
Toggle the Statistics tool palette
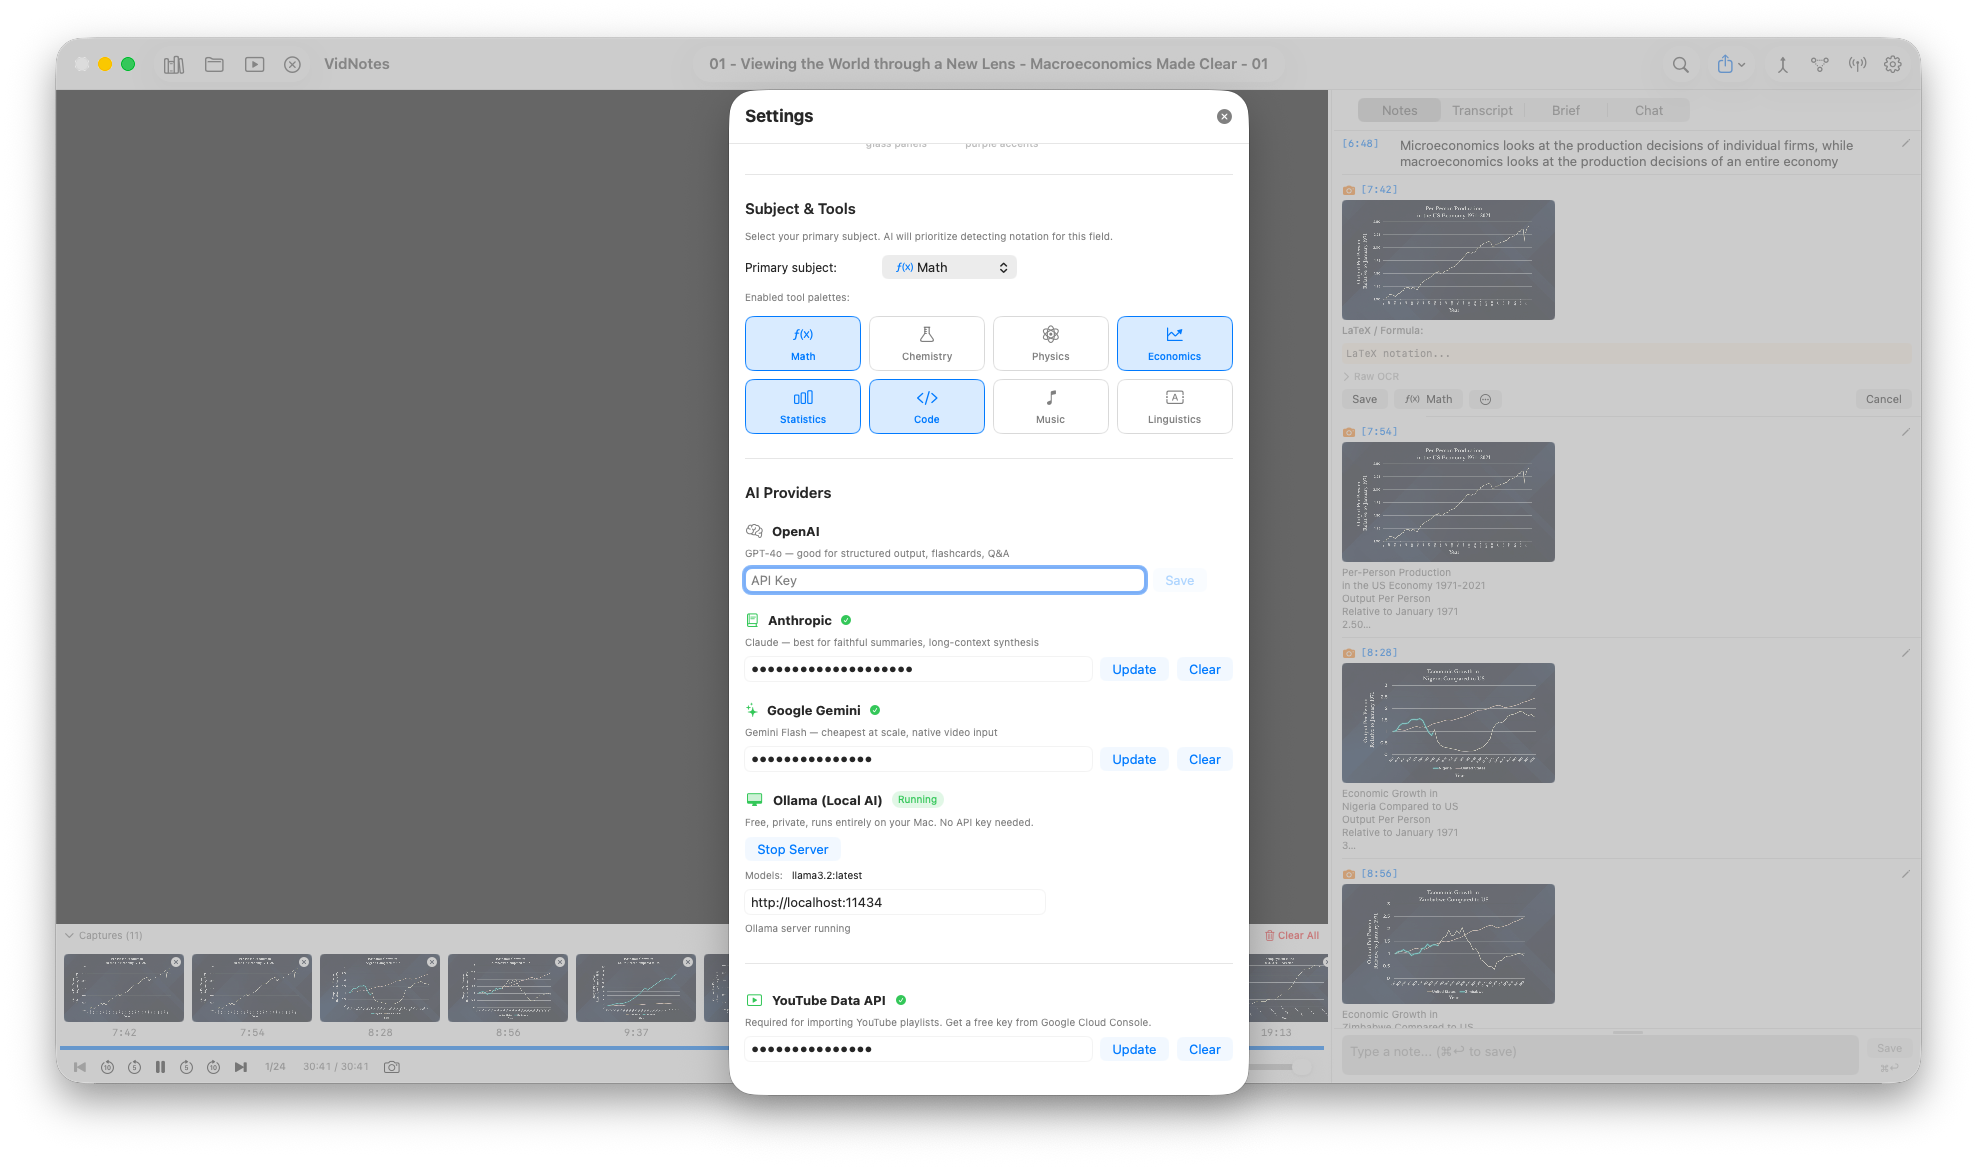[x=803, y=406]
